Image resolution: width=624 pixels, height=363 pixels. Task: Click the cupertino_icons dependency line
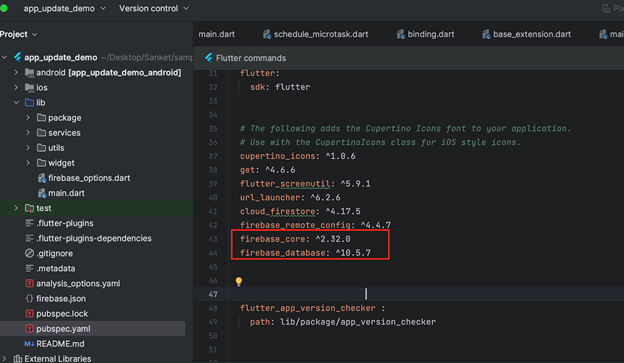coord(298,156)
